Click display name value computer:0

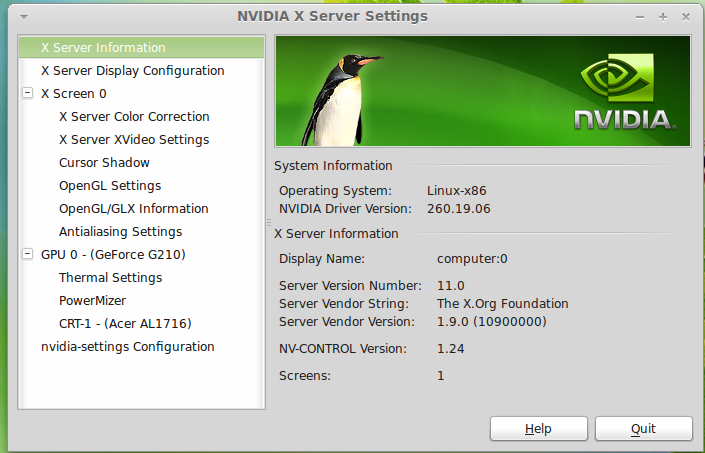pos(472,259)
